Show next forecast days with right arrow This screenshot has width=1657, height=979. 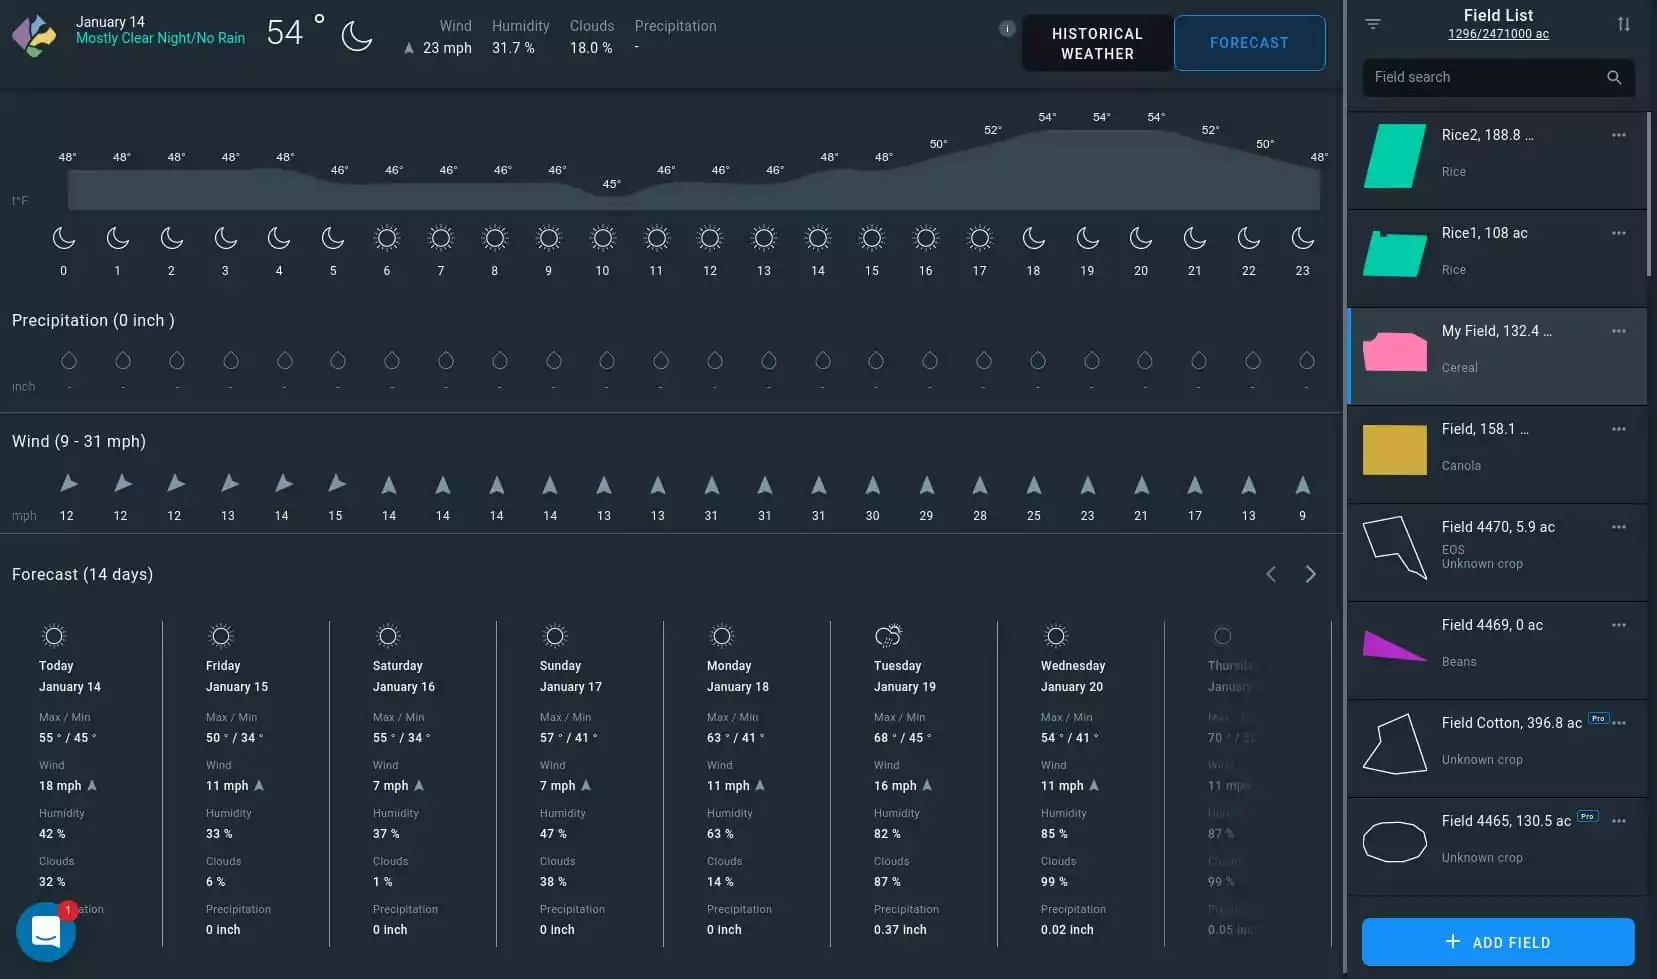[x=1310, y=574]
